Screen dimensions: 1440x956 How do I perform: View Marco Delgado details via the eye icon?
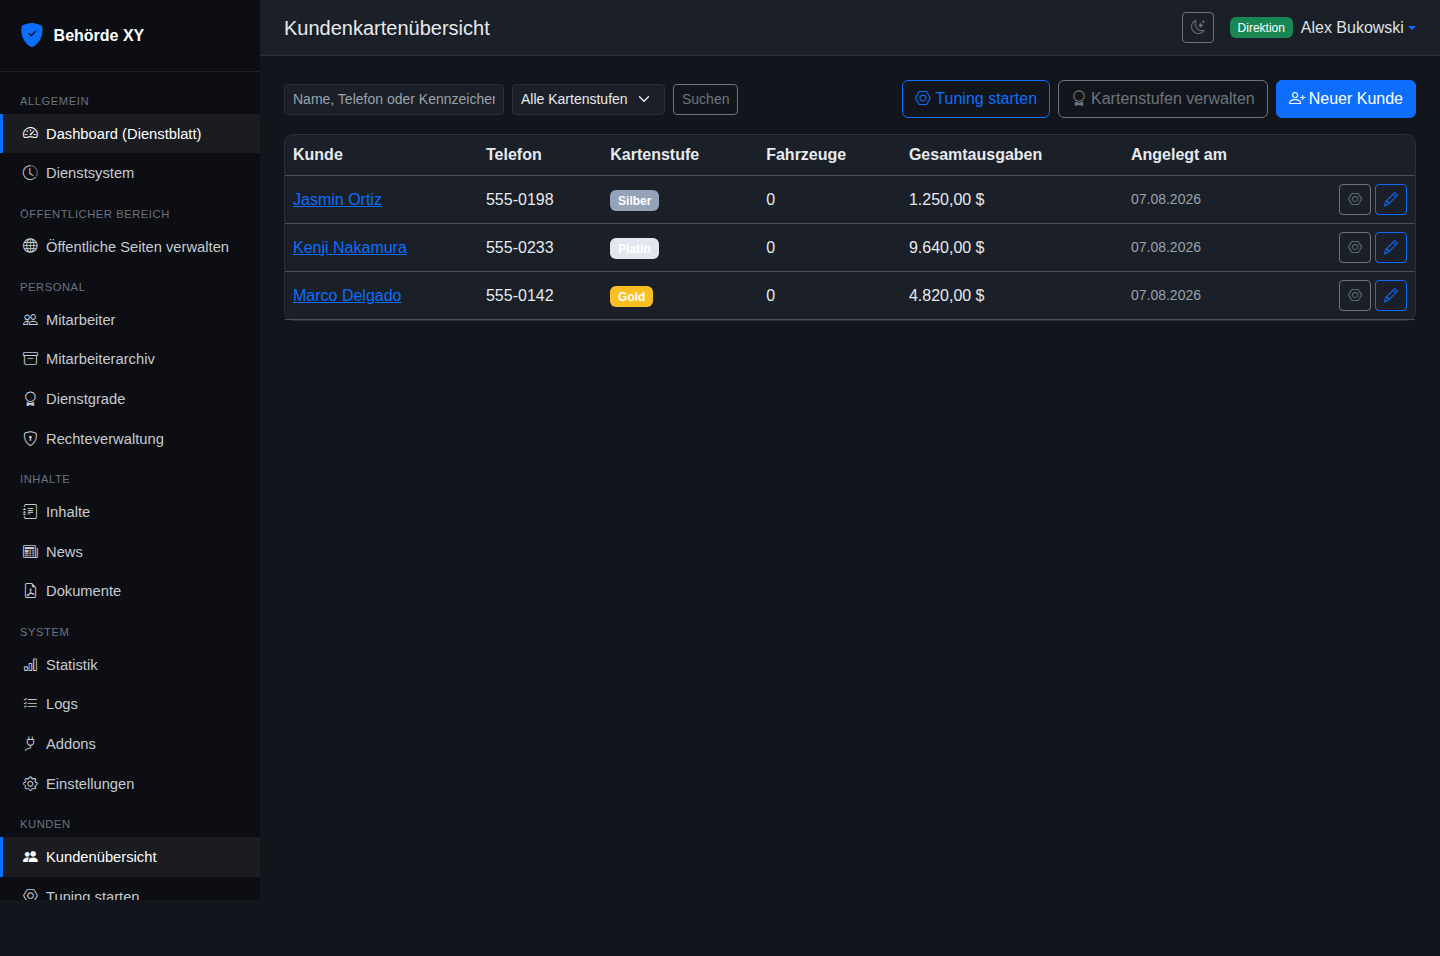(1355, 296)
